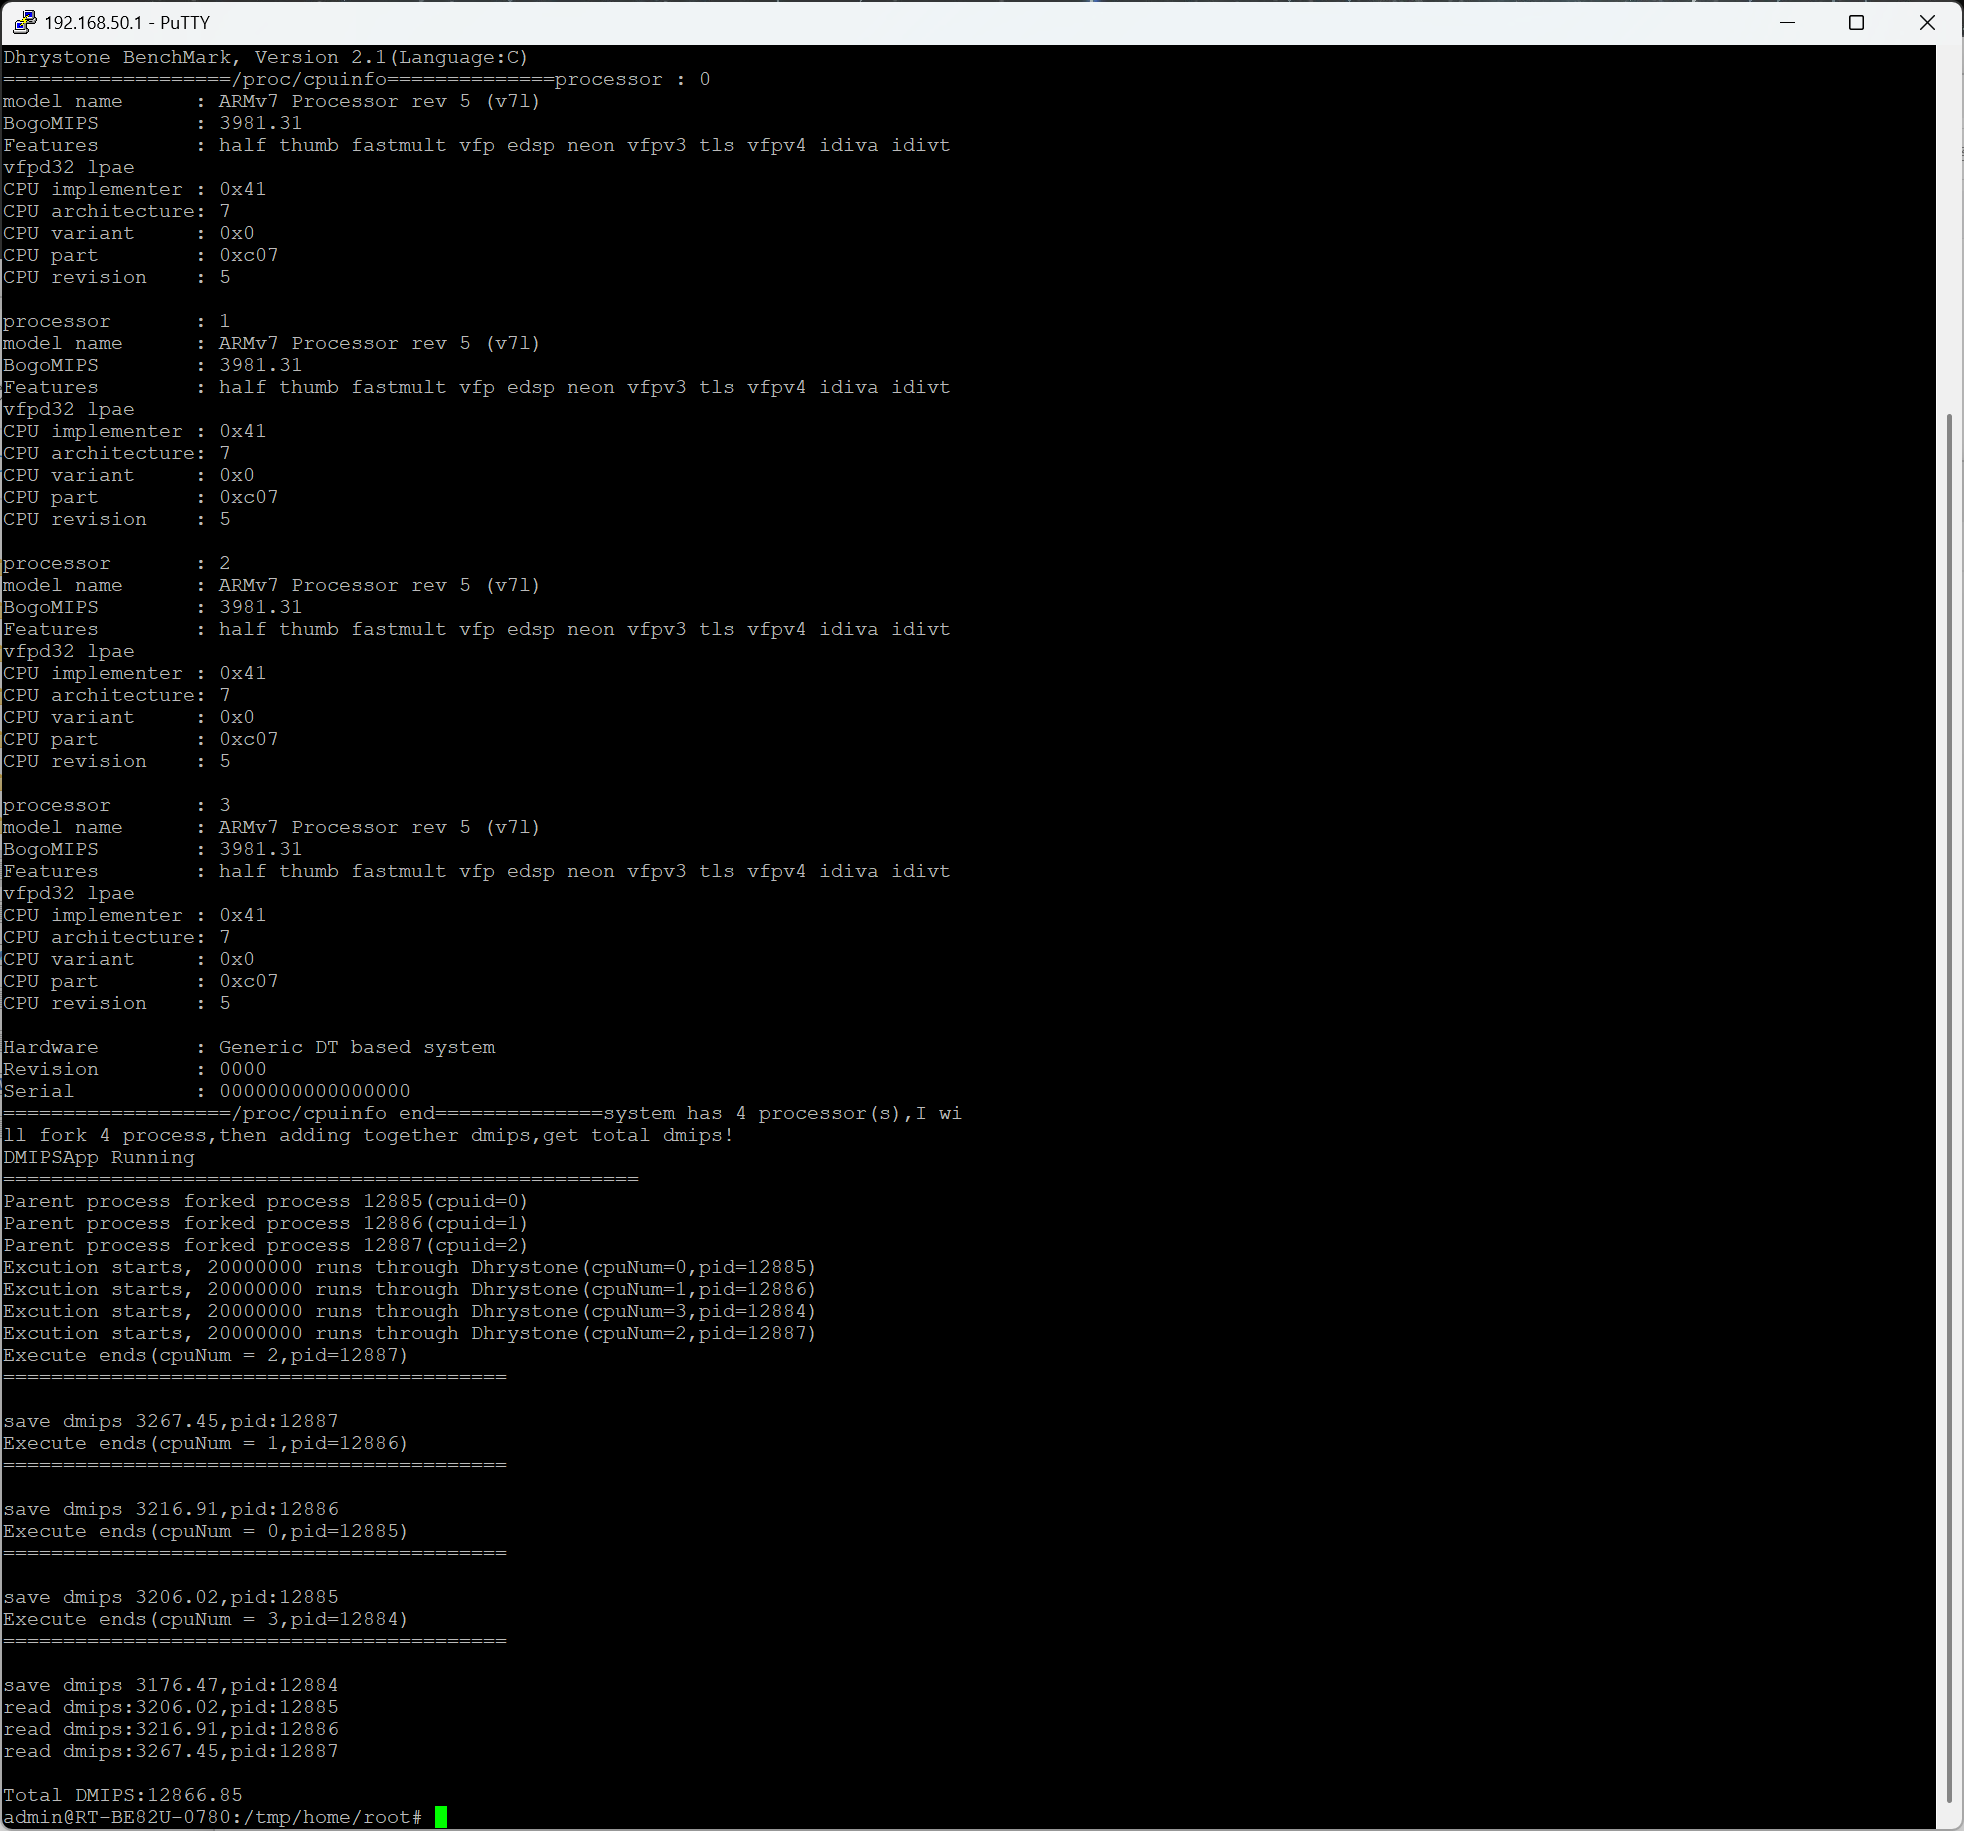This screenshot has height=1831, width=1964.
Task: Click the read dmips:3216.91 line
Action: pos(170,1729)
